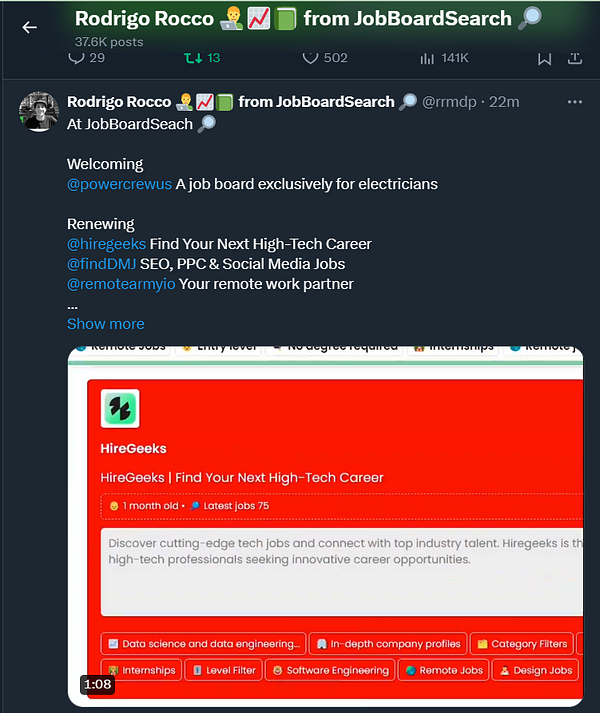The width and height of the screenshot is (600, 713).
Task: Click the HireGeeks green logo icon
Action: coord(120,408)
